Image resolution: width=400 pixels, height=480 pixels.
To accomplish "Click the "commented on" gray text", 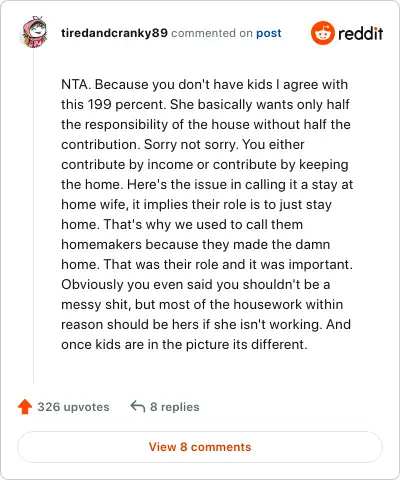I will [212, 33].
